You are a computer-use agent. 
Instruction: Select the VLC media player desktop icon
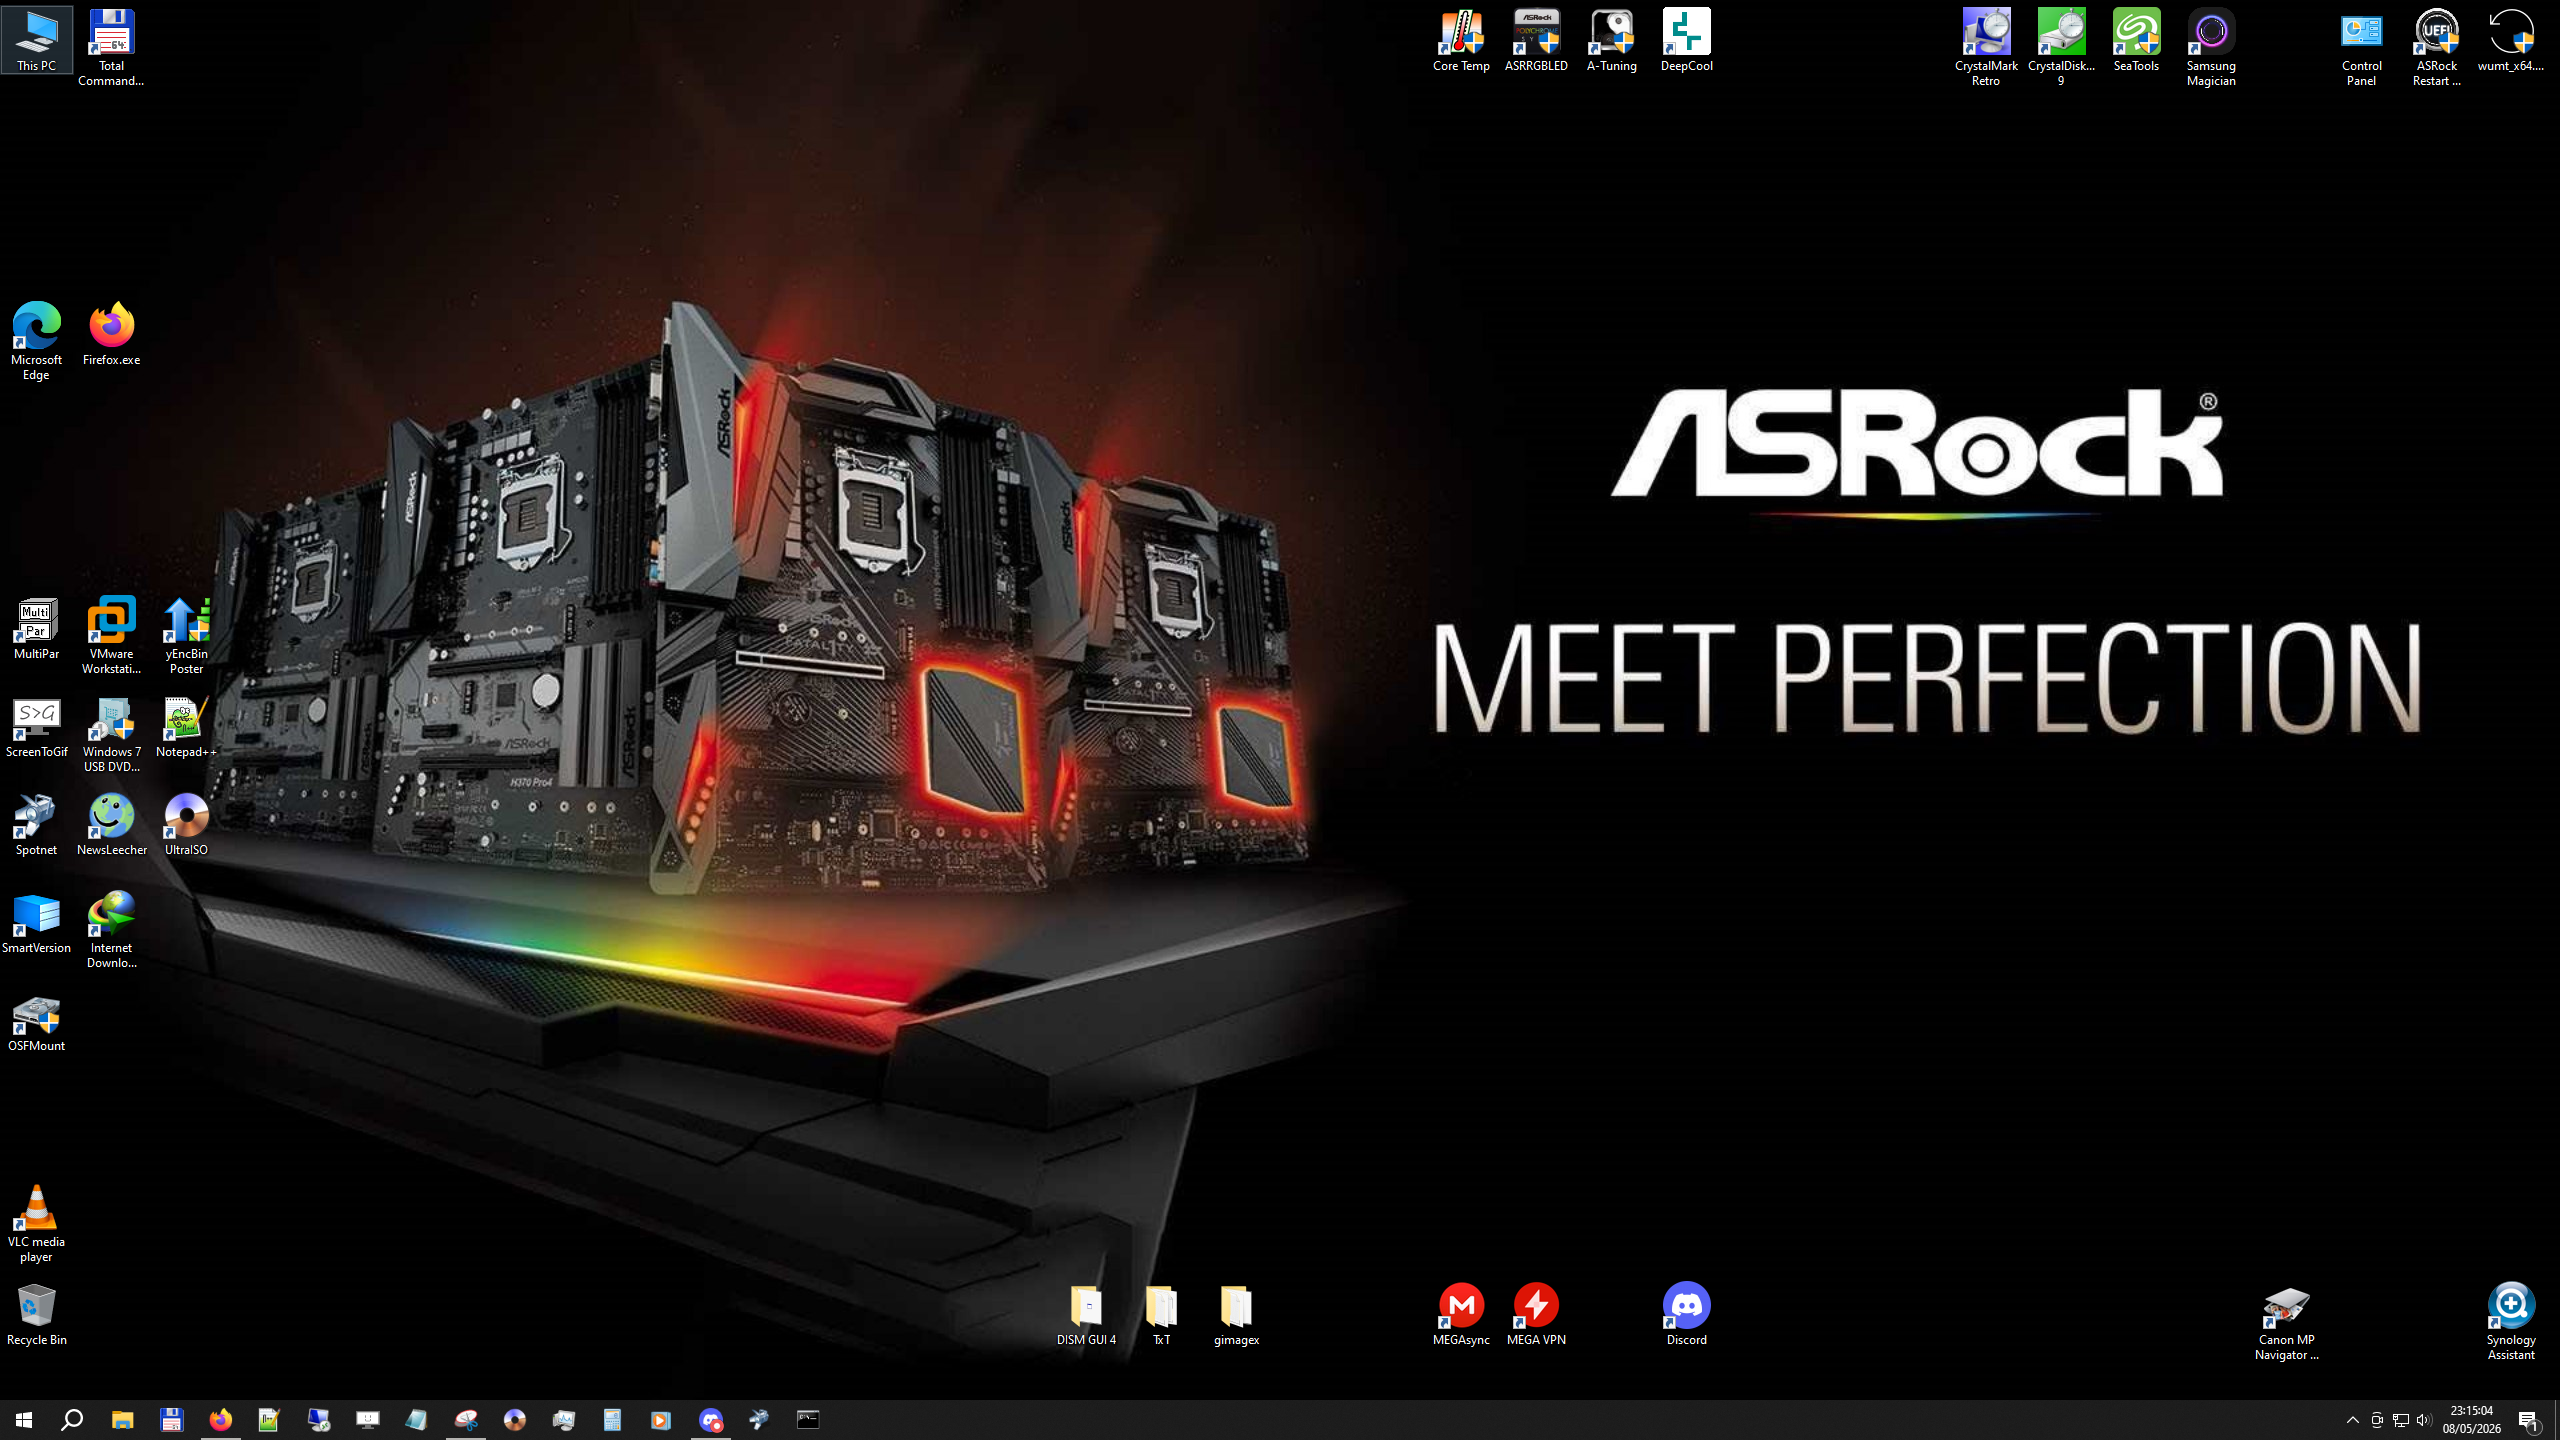click(x=36, y=1224)
